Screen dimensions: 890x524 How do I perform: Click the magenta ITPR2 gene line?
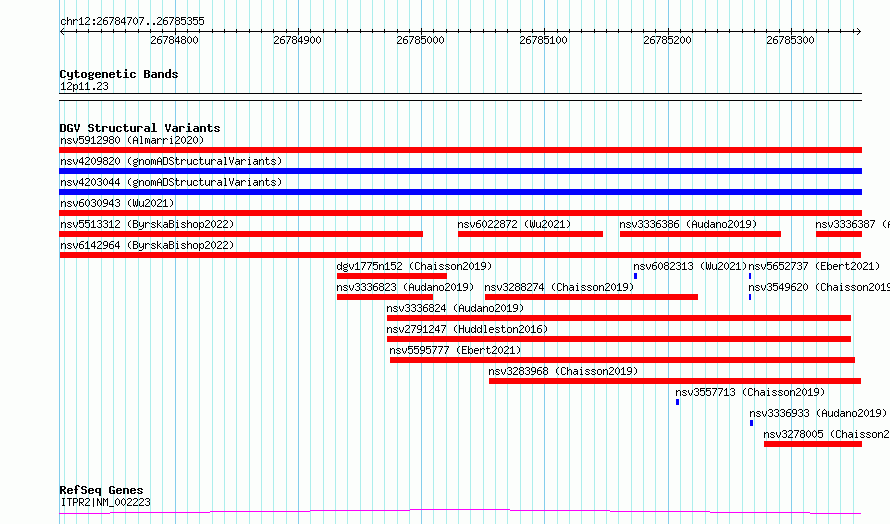460,512
